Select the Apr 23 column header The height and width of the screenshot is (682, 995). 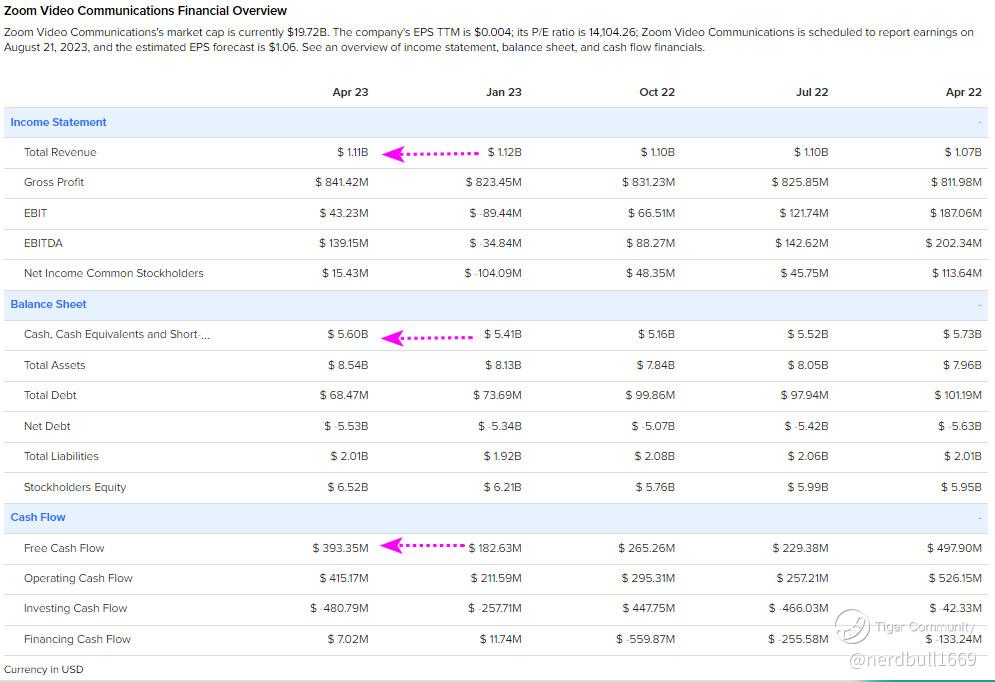350,92
